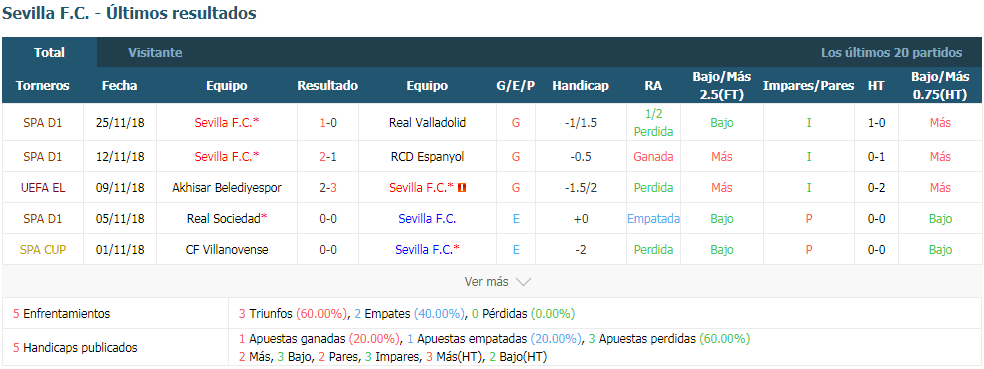Image resolution: width=984 pixels, height=369 pixels.
Task: Click the Impares/Pares column header
Action: [808, 86]
